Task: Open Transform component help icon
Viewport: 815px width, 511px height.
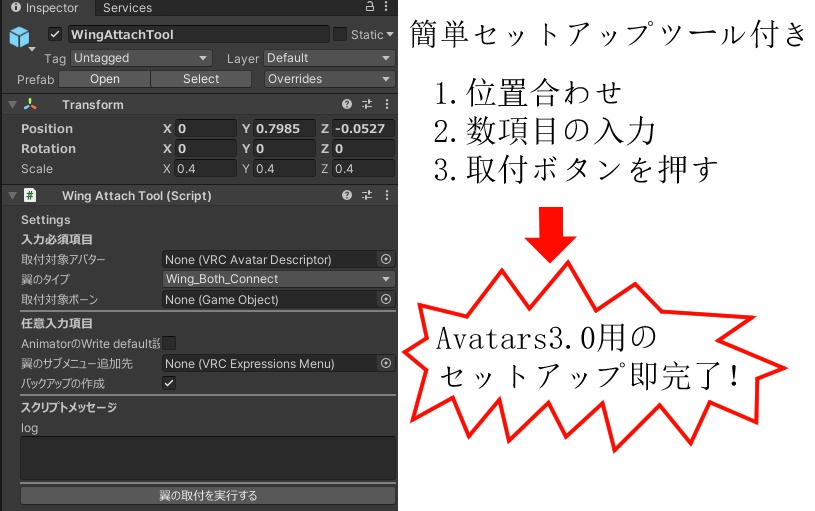Action: tap(347, 104)
